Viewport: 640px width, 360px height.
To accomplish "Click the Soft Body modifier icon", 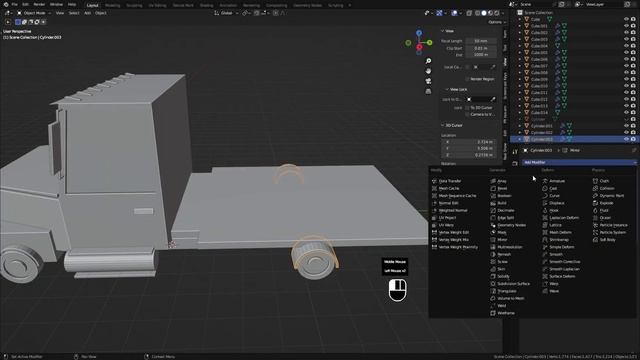I will (x=595, y=240).
